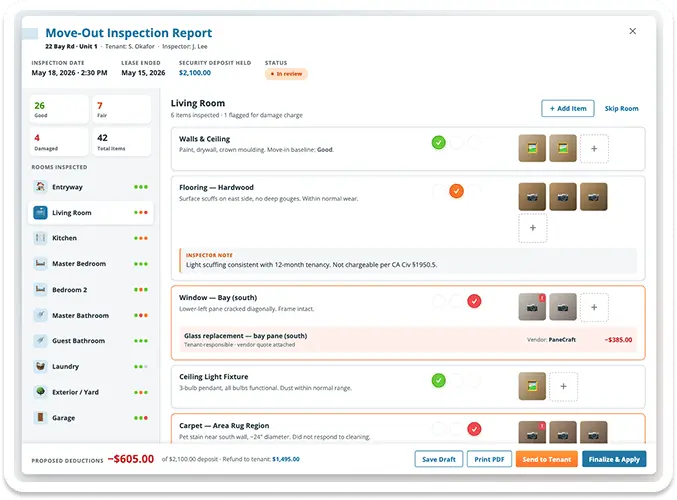Open flagged first Window Bay photo

click(532, 307)
